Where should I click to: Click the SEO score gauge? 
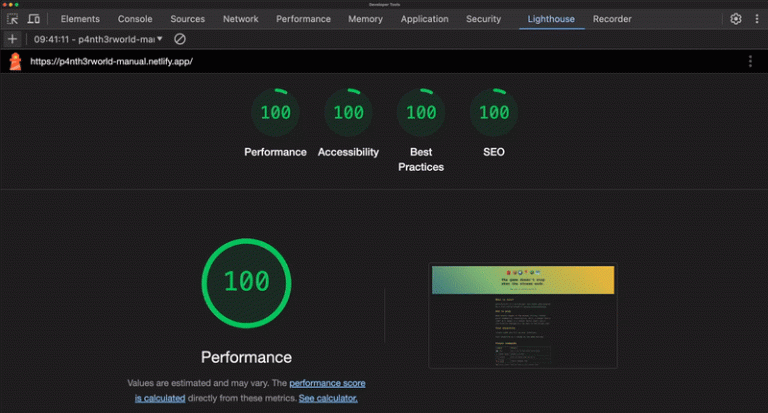pos(494,113)
